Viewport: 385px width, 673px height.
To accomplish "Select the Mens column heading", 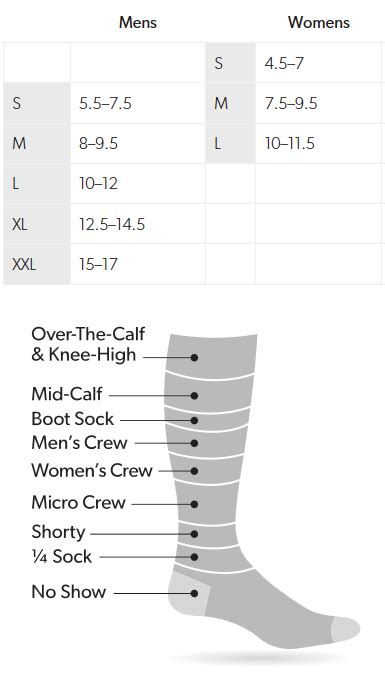I will pos(138,22).
